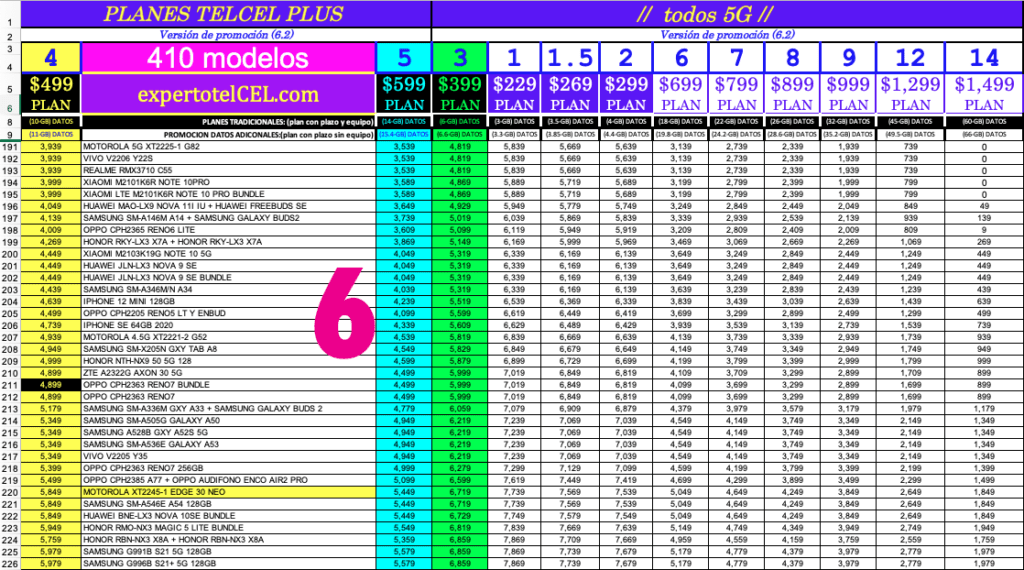Select the 'HONOR RMO-NX3 MAGIC 5 LITE BUNDLE' cell

228,528
